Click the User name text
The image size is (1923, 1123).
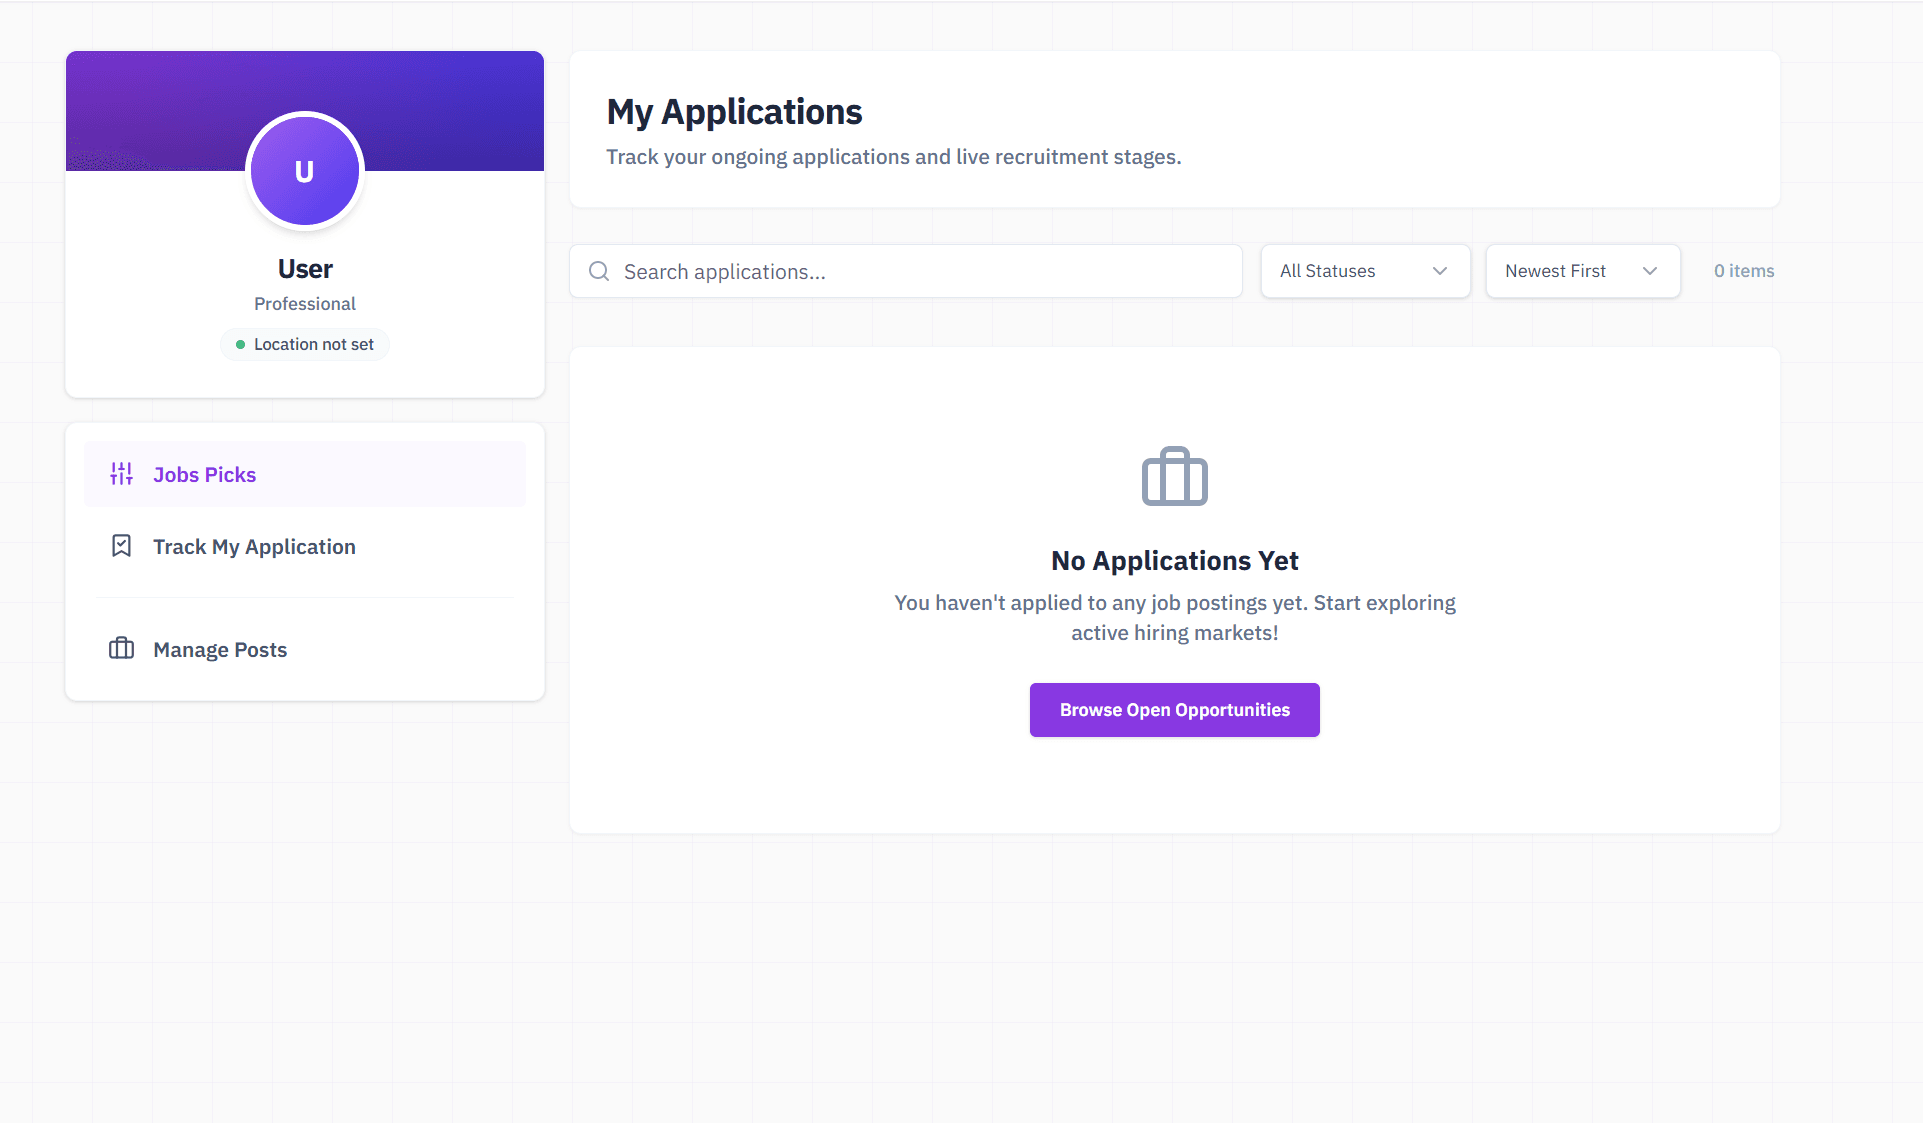coord(305,269)
